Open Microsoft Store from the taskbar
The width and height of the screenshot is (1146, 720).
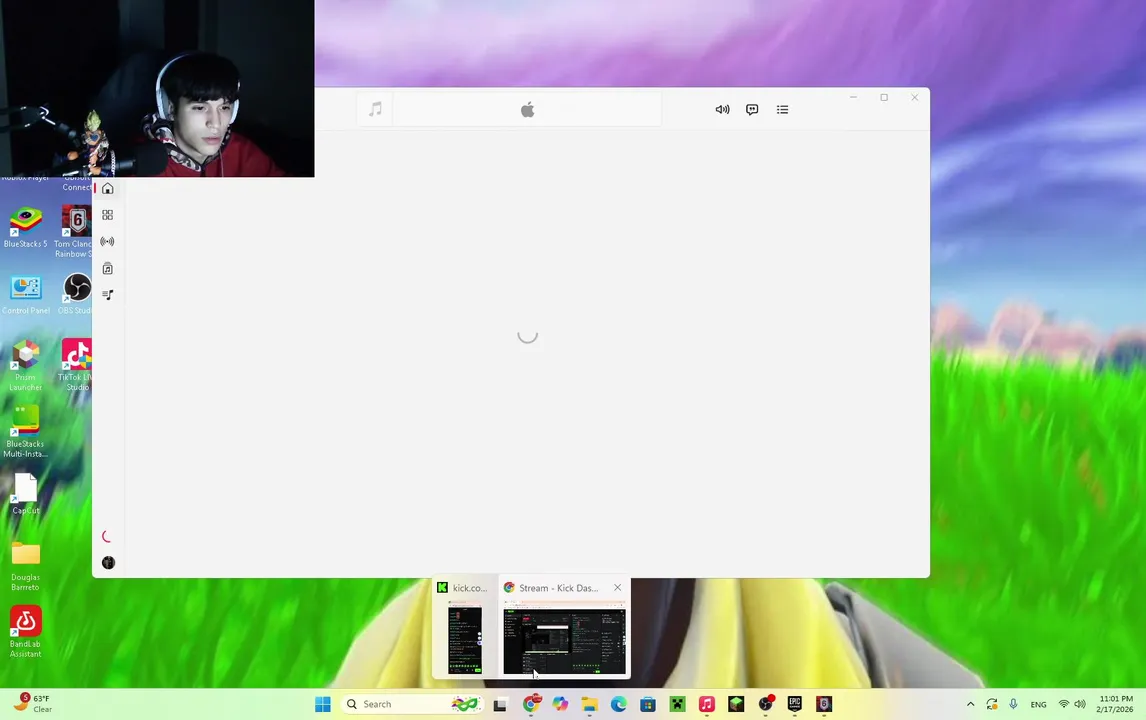pos(648,704)
